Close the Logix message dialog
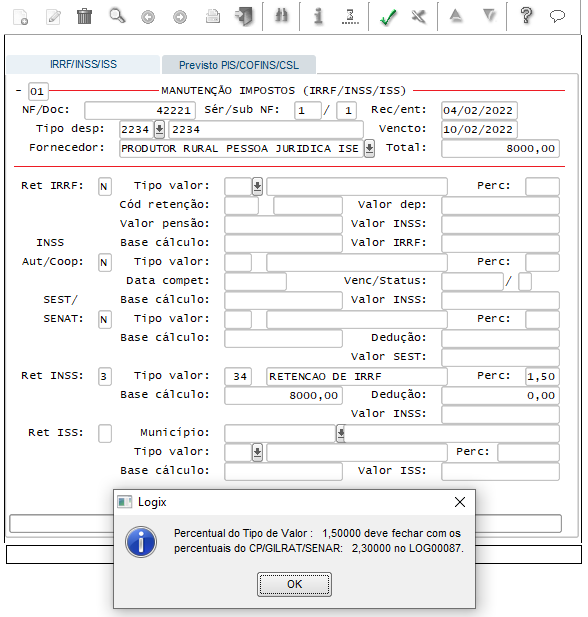This screenshot has height=617, width=588. coord(460,502)
